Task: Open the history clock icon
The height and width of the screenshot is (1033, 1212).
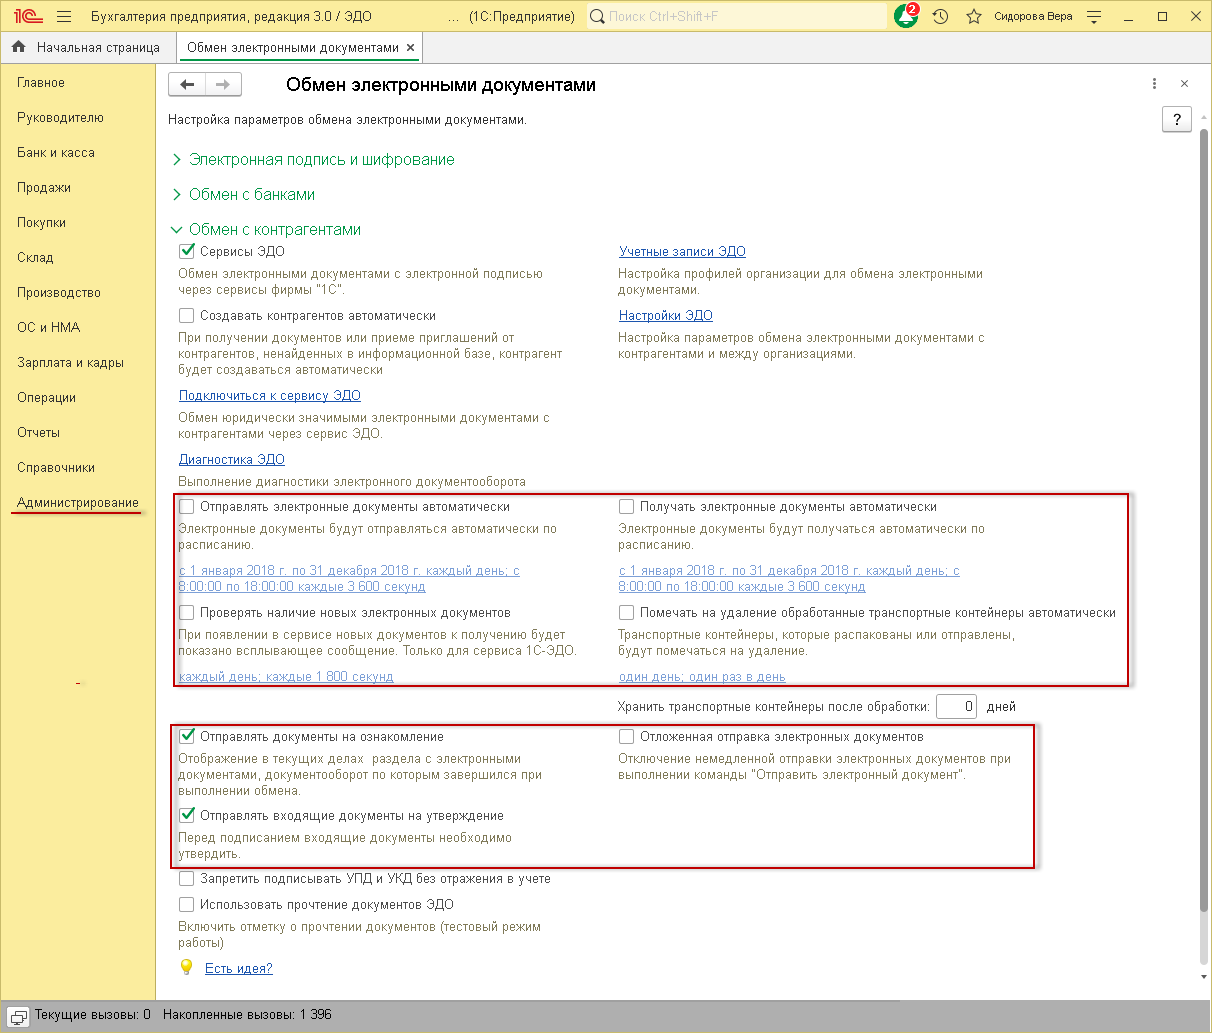Action: (940, 16)
